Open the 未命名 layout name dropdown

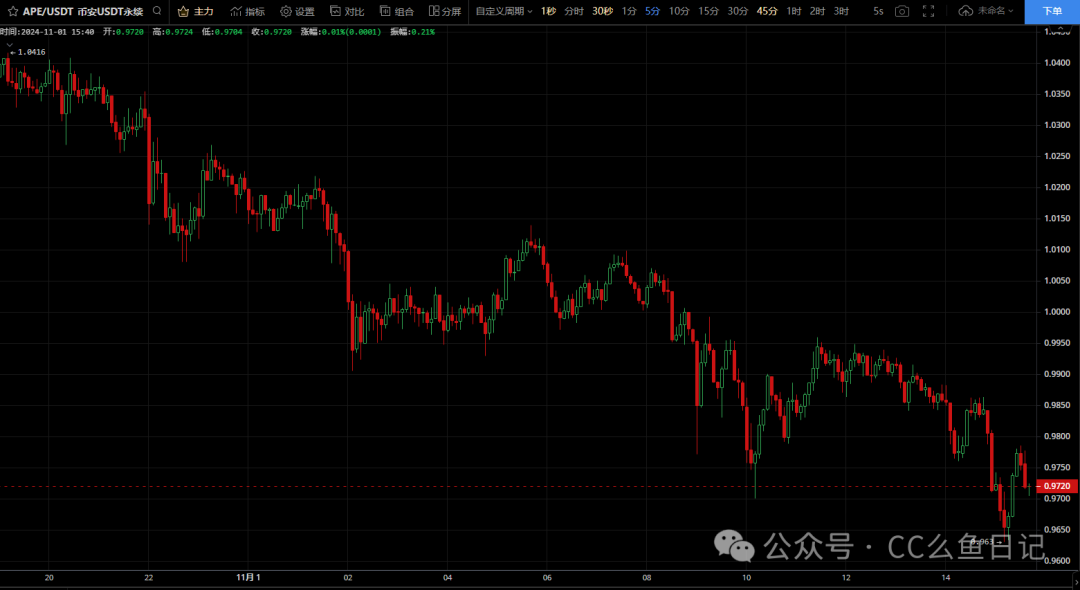pos(997,11)
